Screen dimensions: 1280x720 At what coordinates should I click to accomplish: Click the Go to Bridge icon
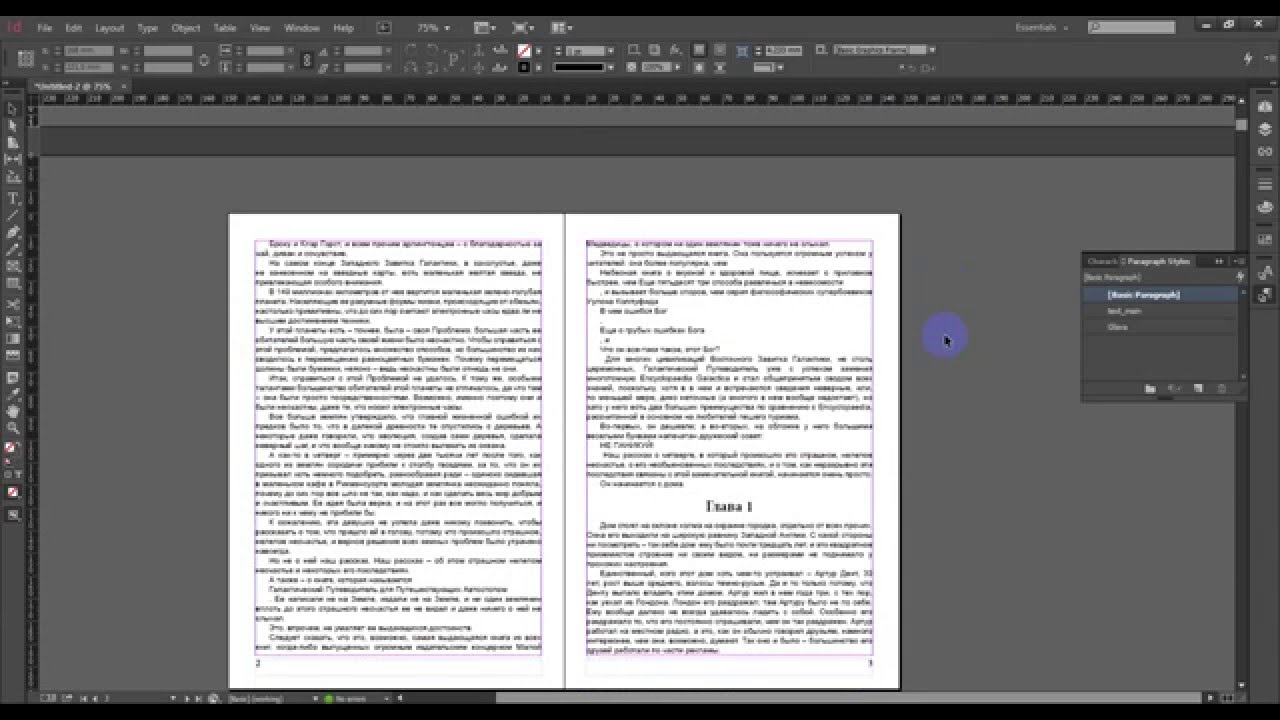[385, 28]
